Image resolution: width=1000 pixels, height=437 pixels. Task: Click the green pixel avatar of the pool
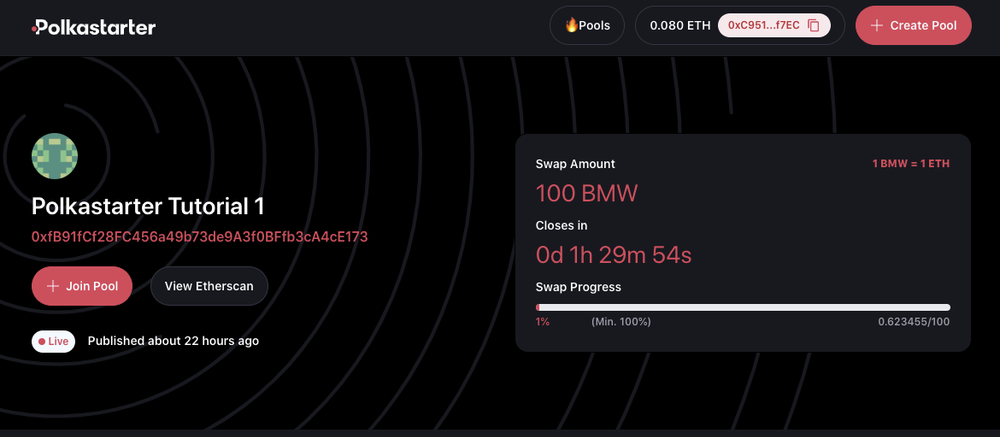click(x=55, y=156)
